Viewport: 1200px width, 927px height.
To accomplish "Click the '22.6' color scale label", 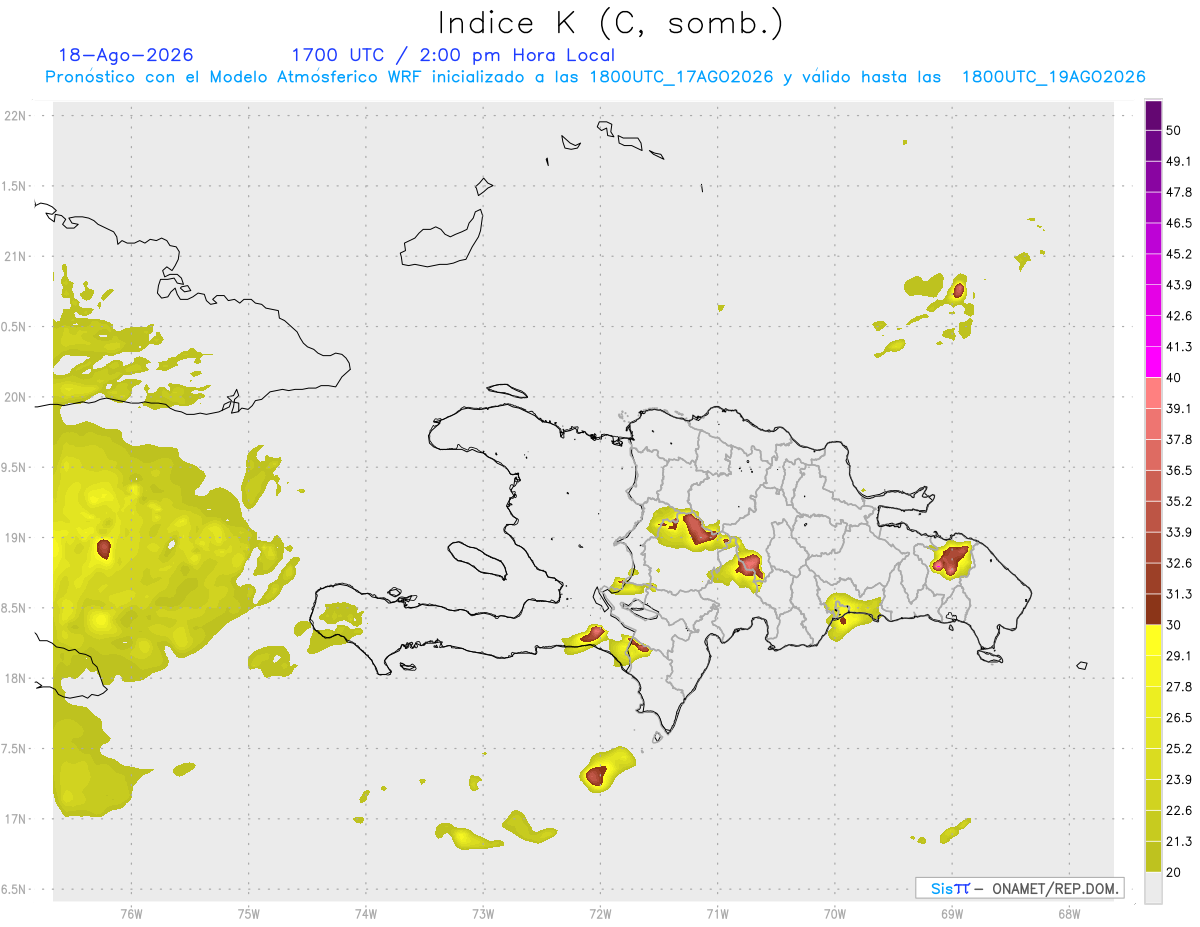I will click(1179, 811).
